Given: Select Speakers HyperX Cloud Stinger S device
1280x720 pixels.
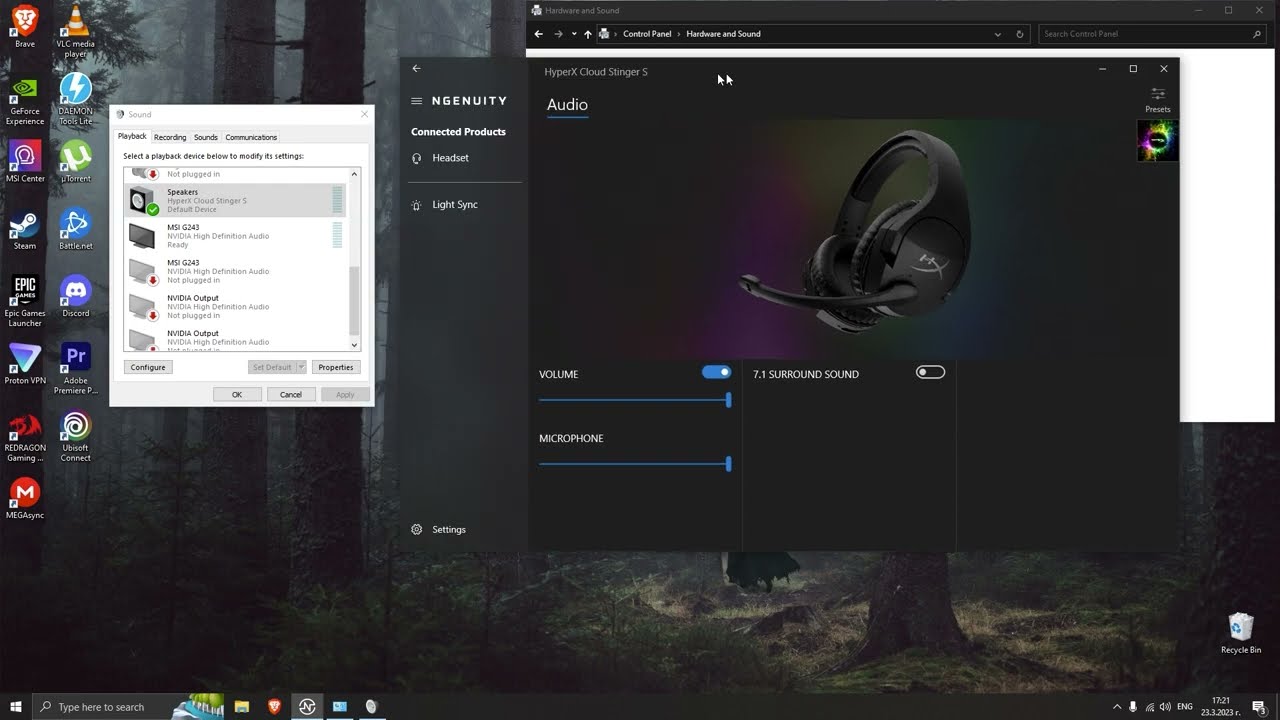Looking at the screenshot, I should click(235, 200).
